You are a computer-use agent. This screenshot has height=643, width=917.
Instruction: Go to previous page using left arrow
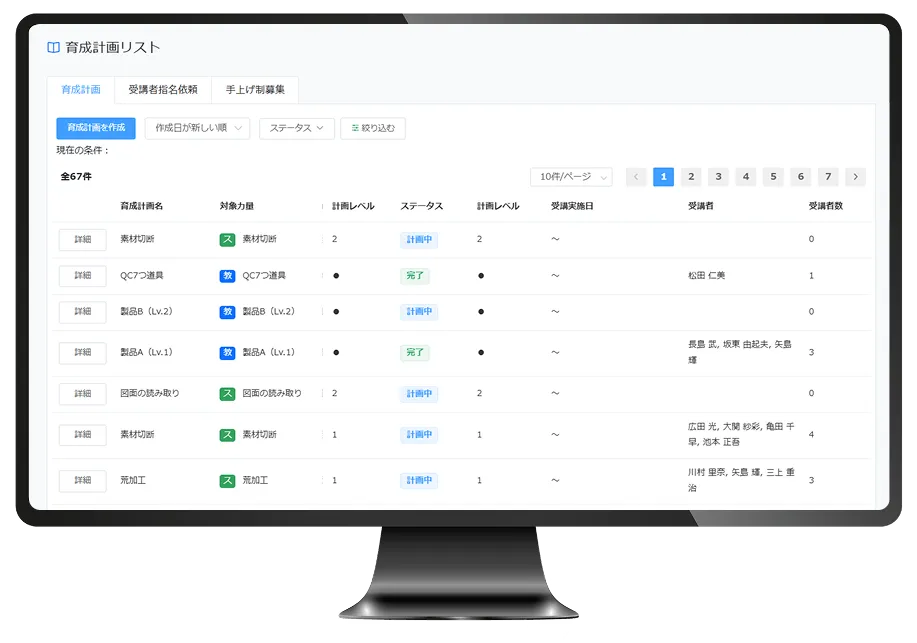coord(636,177)
